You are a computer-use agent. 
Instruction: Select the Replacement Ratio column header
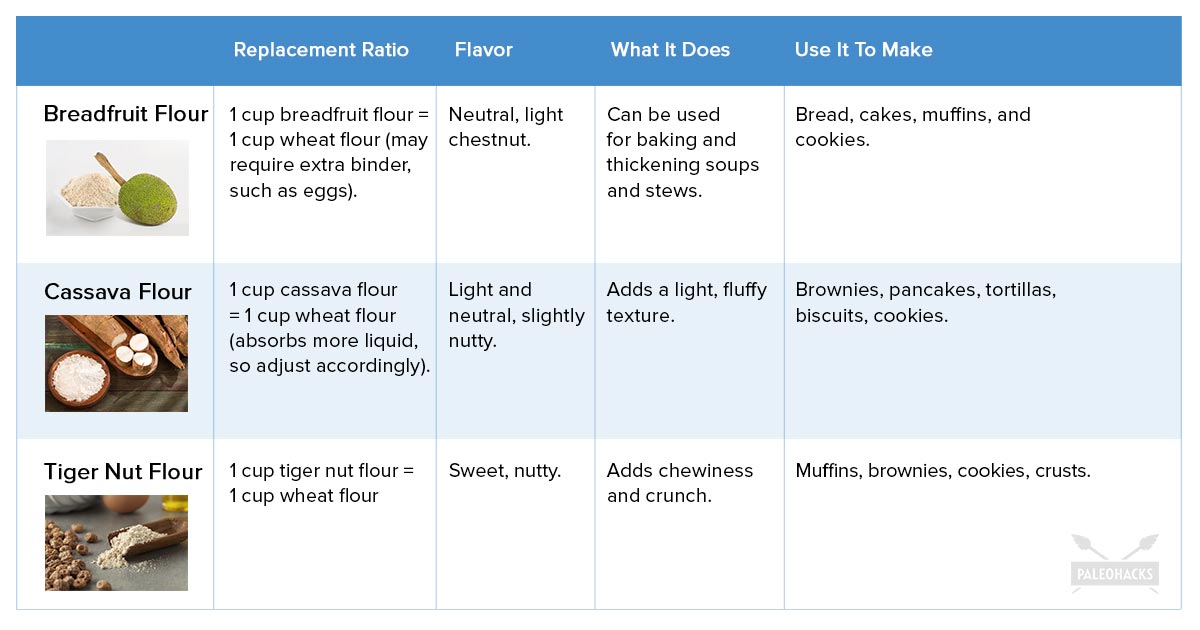click(x=321, y=50)
